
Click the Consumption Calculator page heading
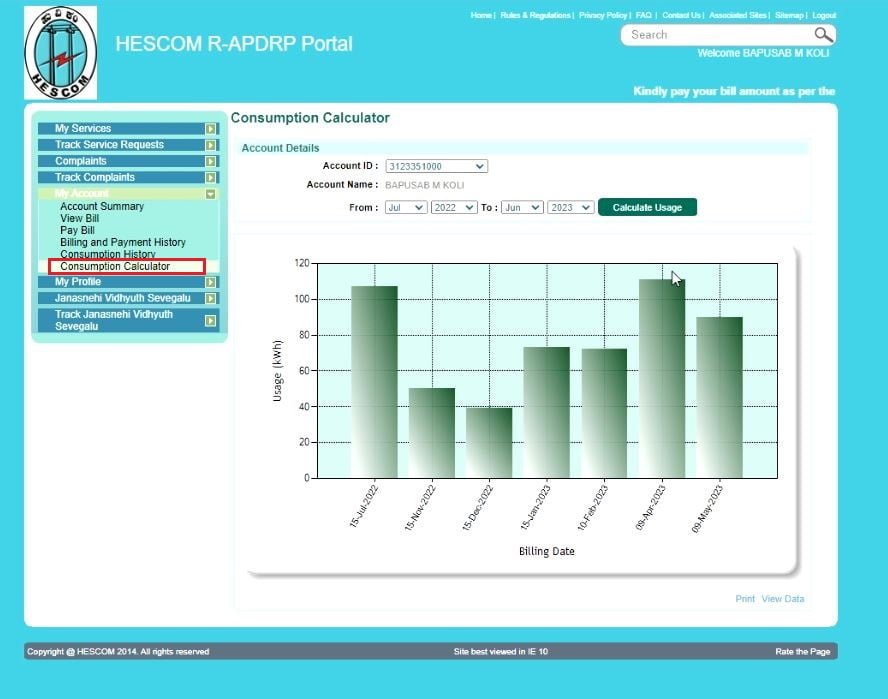(x=310, y=118)
